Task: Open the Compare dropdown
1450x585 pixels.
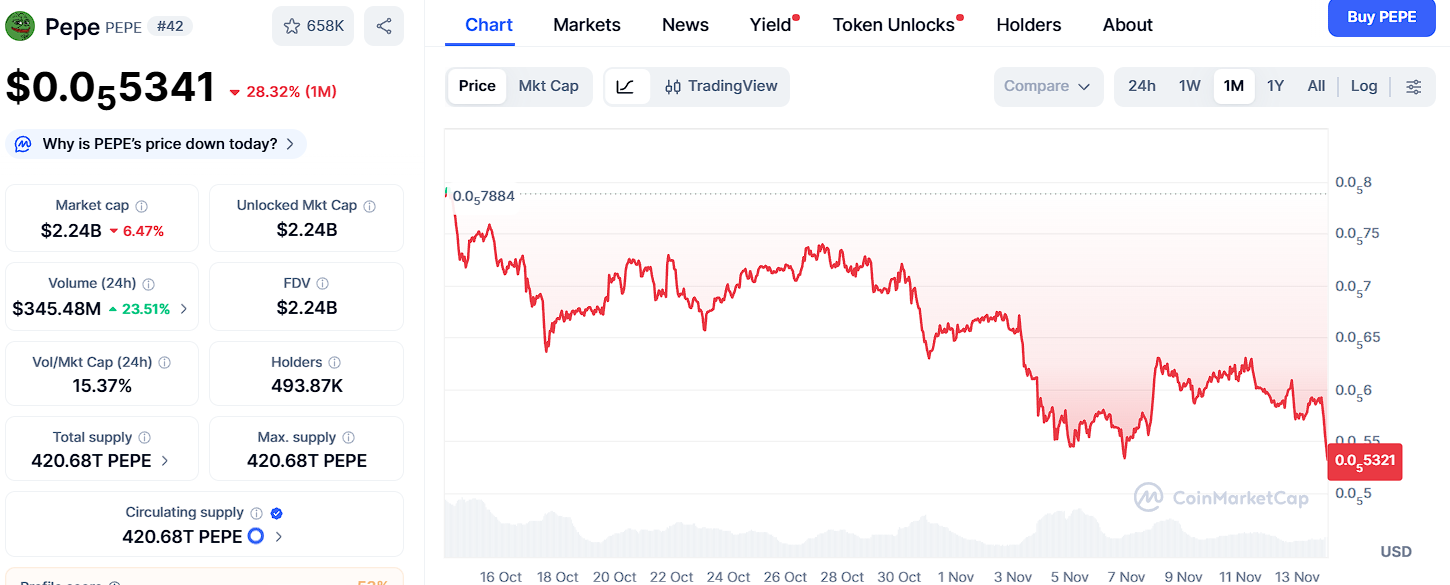Action: [x=1047, y=87]
